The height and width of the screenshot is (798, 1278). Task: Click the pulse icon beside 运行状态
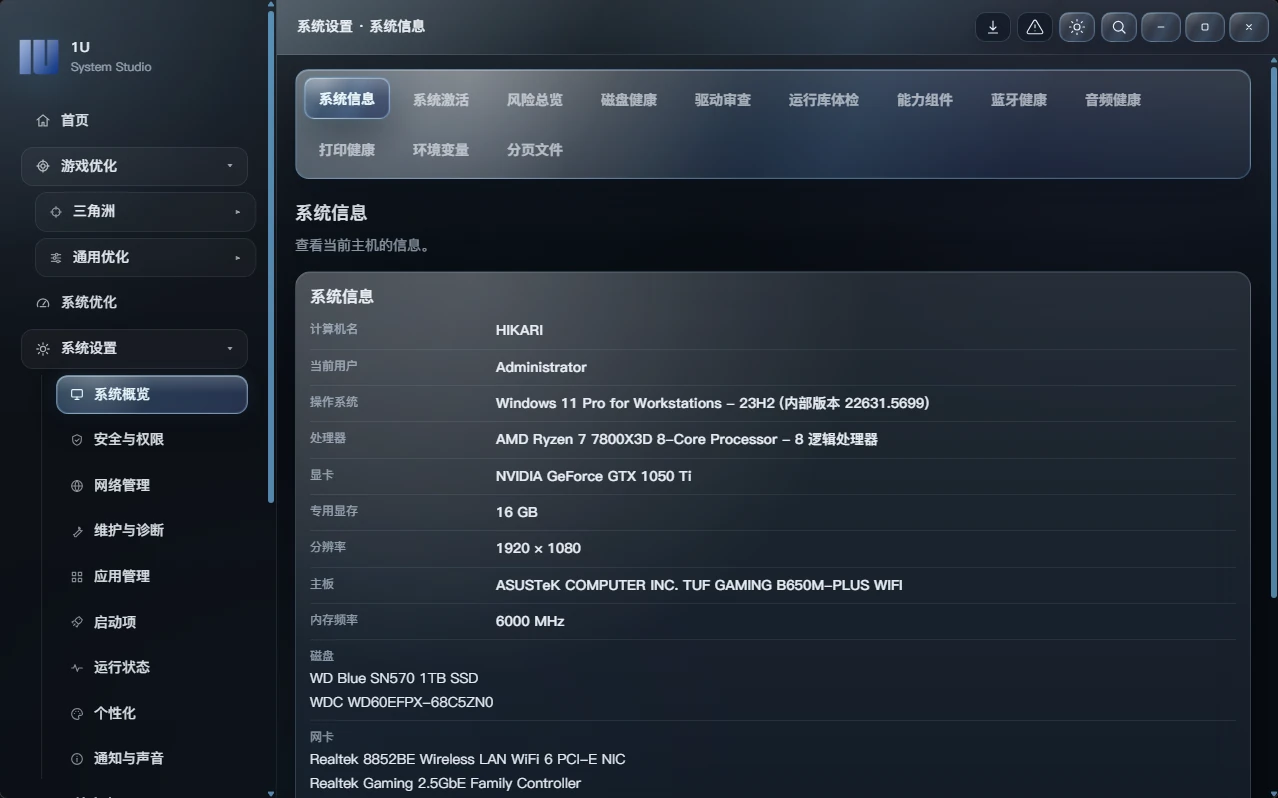tap(77, 667)
